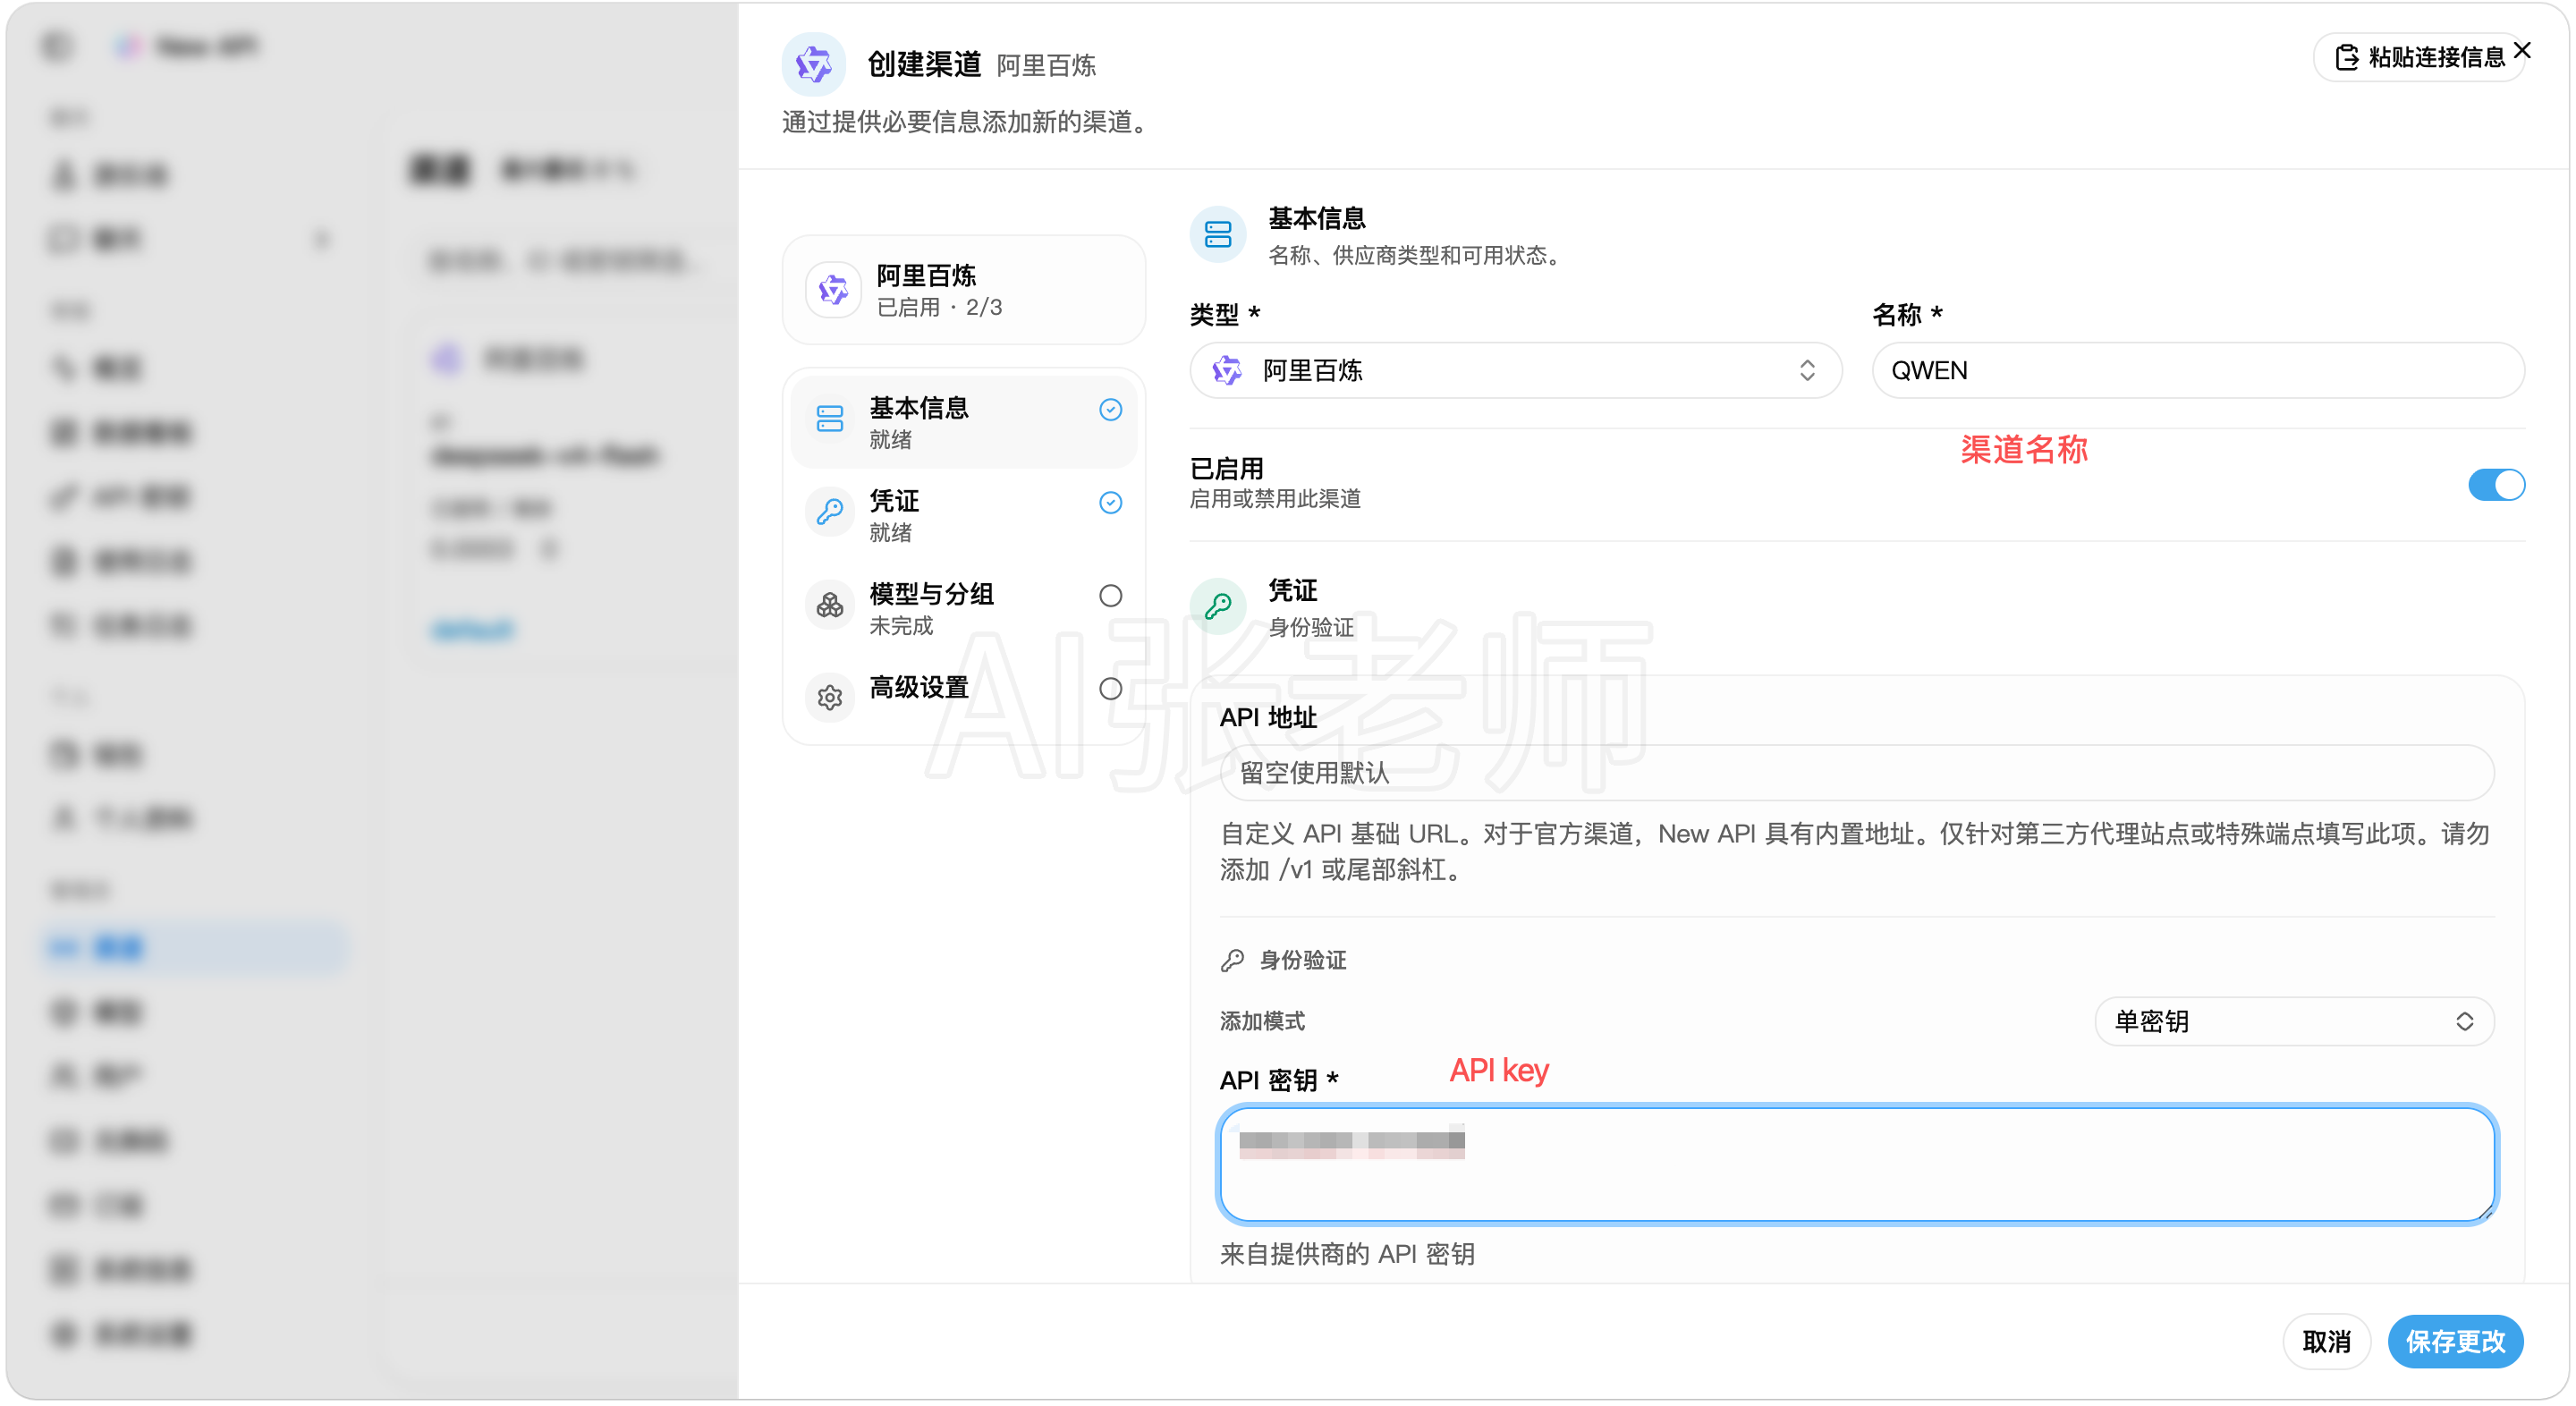
Task: Go to the 凭证 step
Action: pos(963,515)
